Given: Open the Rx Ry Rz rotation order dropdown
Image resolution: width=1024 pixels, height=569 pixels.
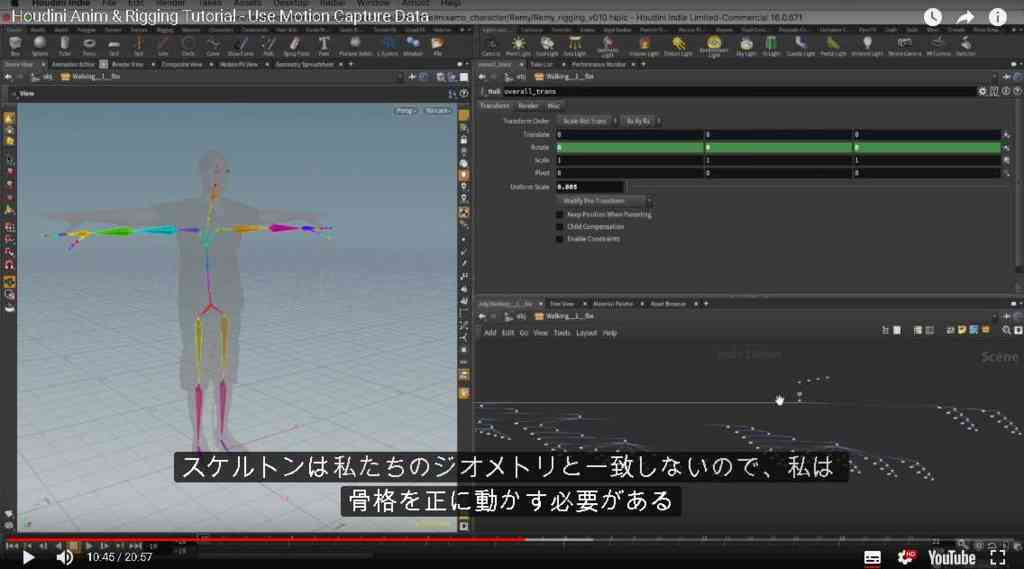Looking at the screenshot, I should tap(640, 121).
